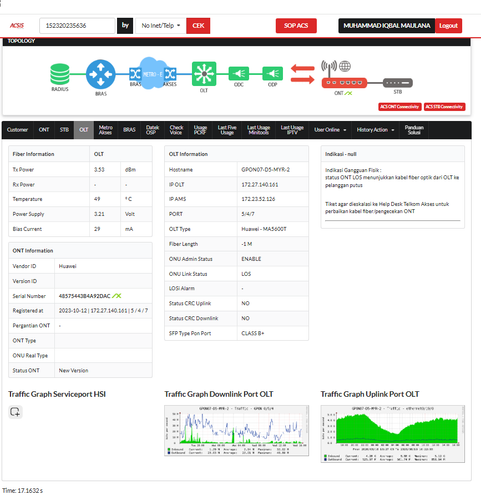Click the RADIUS database icon in topology
This screenshot has width=481, height=500.
60,74
